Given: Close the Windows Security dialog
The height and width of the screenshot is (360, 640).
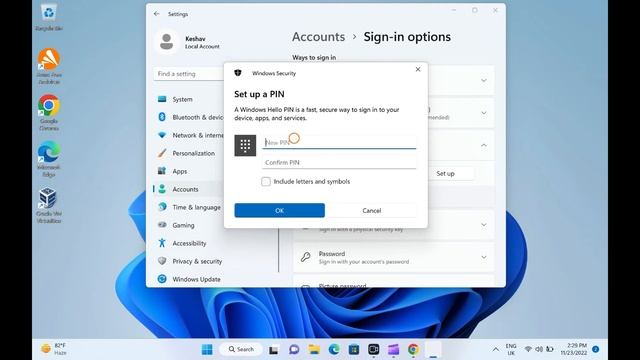Looking at the screenshot, I should (418, 69).
